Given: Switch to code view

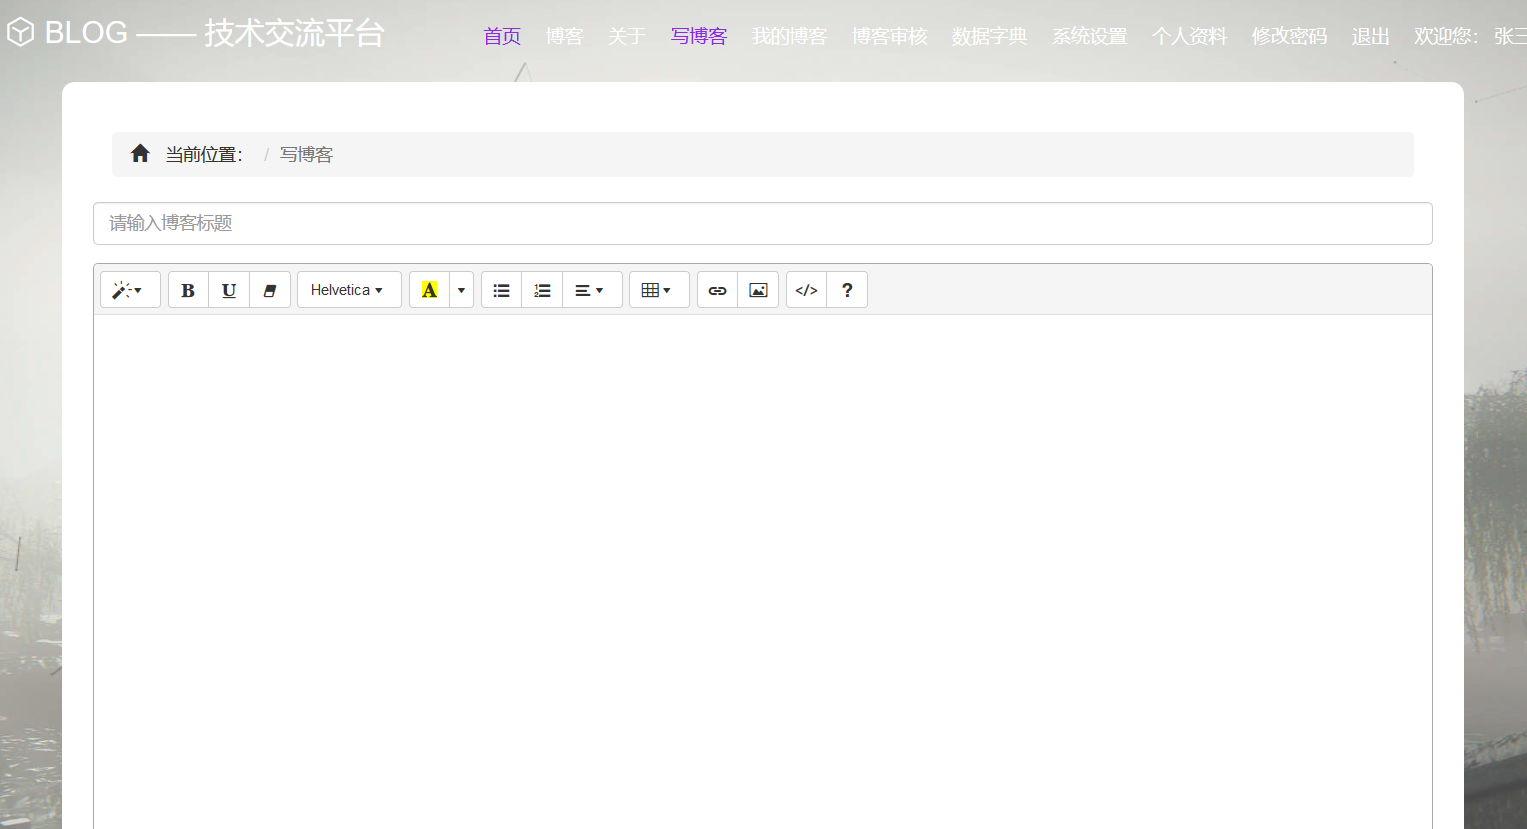Looking at the screenshot, I should pyautogui.click(x=806, y=290).
